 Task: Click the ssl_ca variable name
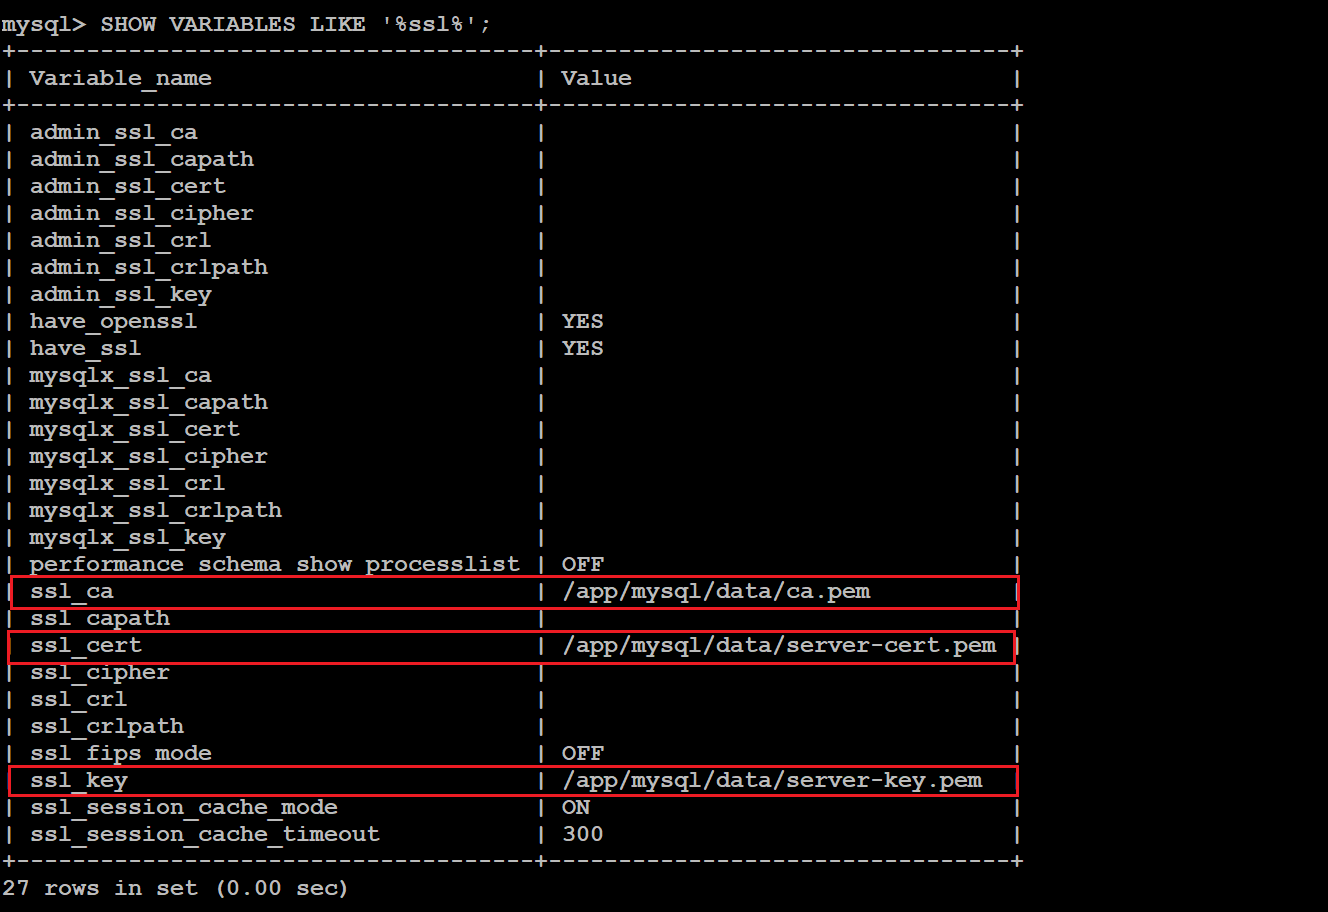(71, 591)
